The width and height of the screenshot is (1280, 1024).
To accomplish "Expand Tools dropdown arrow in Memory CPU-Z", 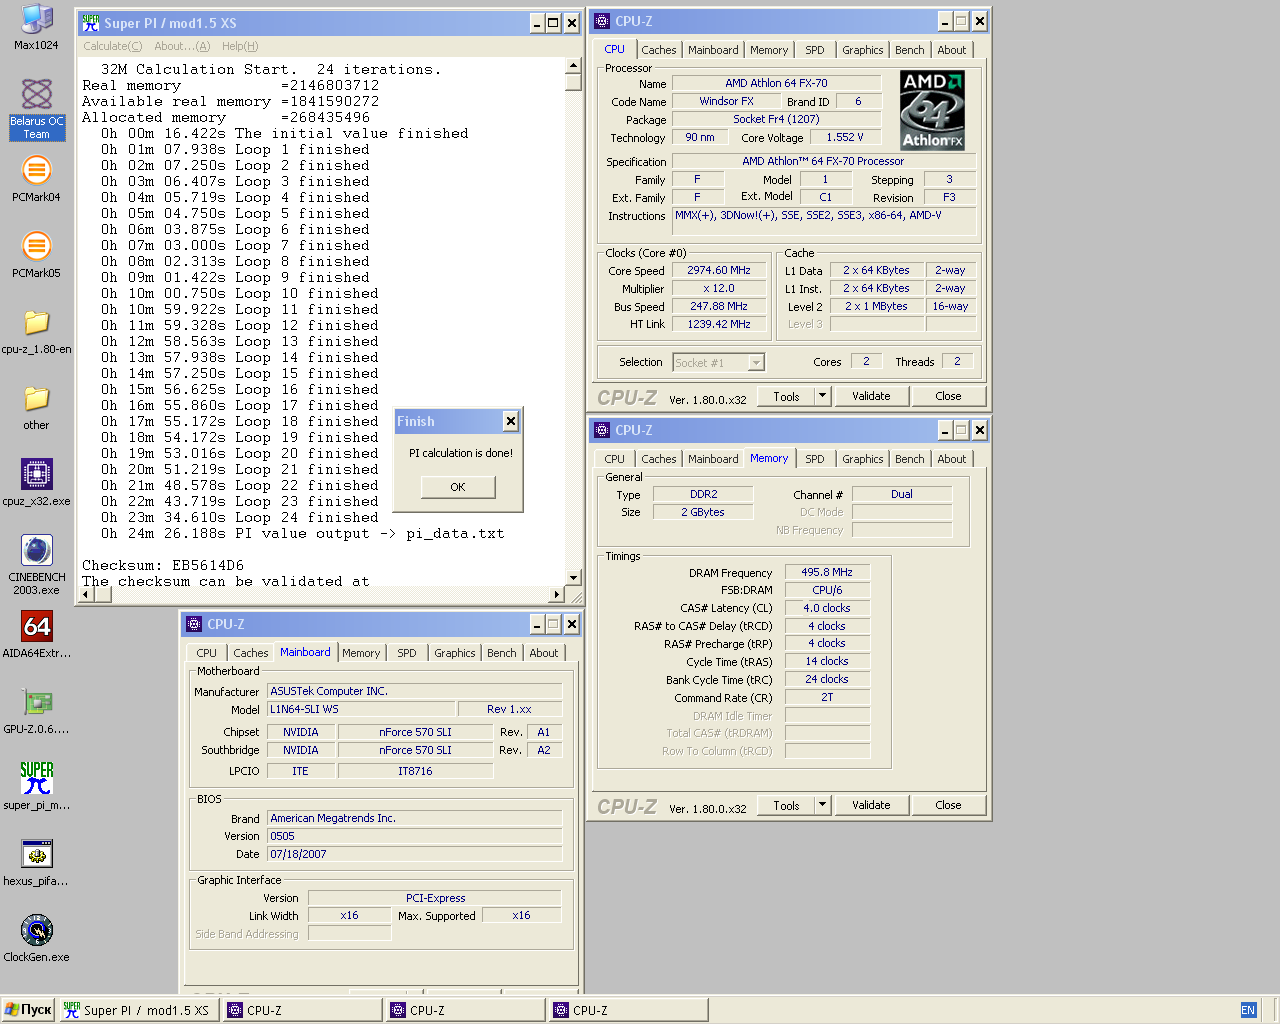I will click(x=823, y=805).
